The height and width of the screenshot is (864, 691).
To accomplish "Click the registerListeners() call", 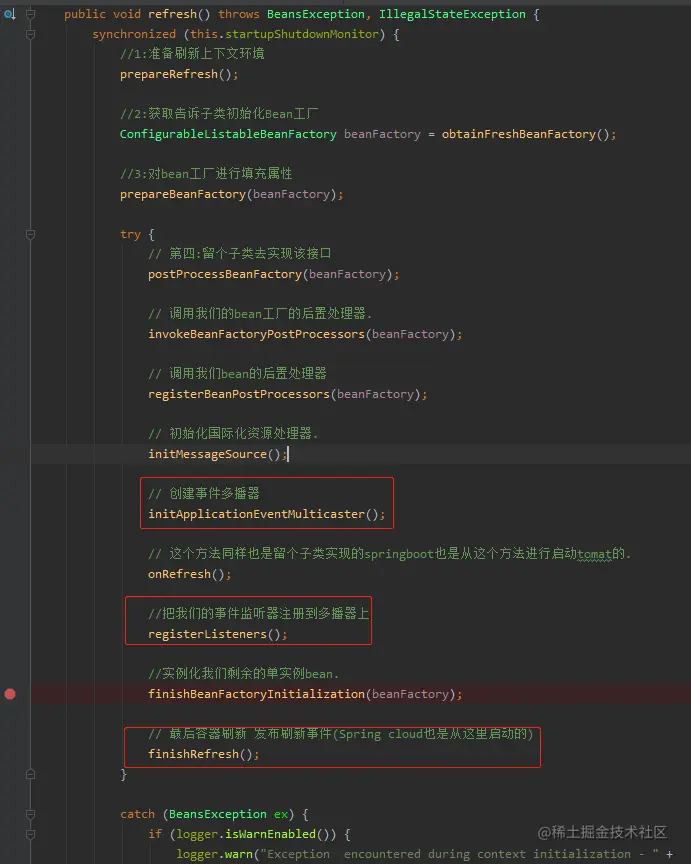I will tap(217, 634).
